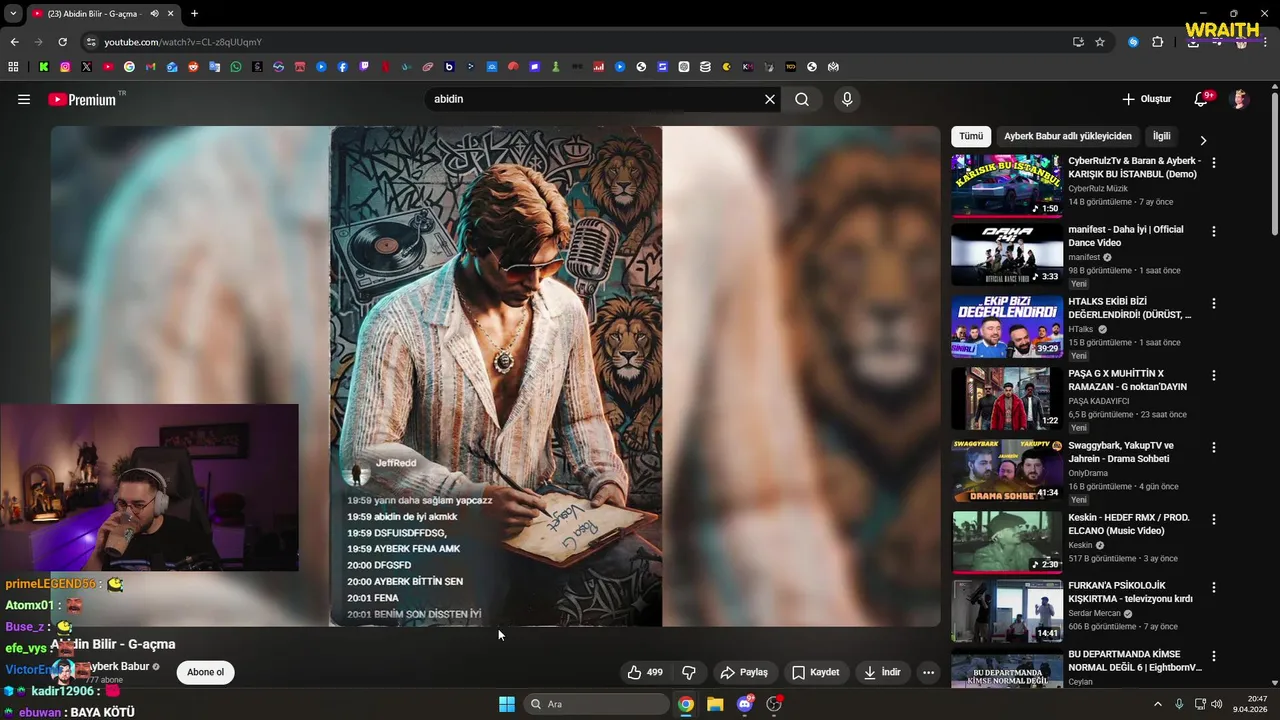1280x720 pixels.
Task: Open the Kick bookmark
Action: click(x=44, y=67)
